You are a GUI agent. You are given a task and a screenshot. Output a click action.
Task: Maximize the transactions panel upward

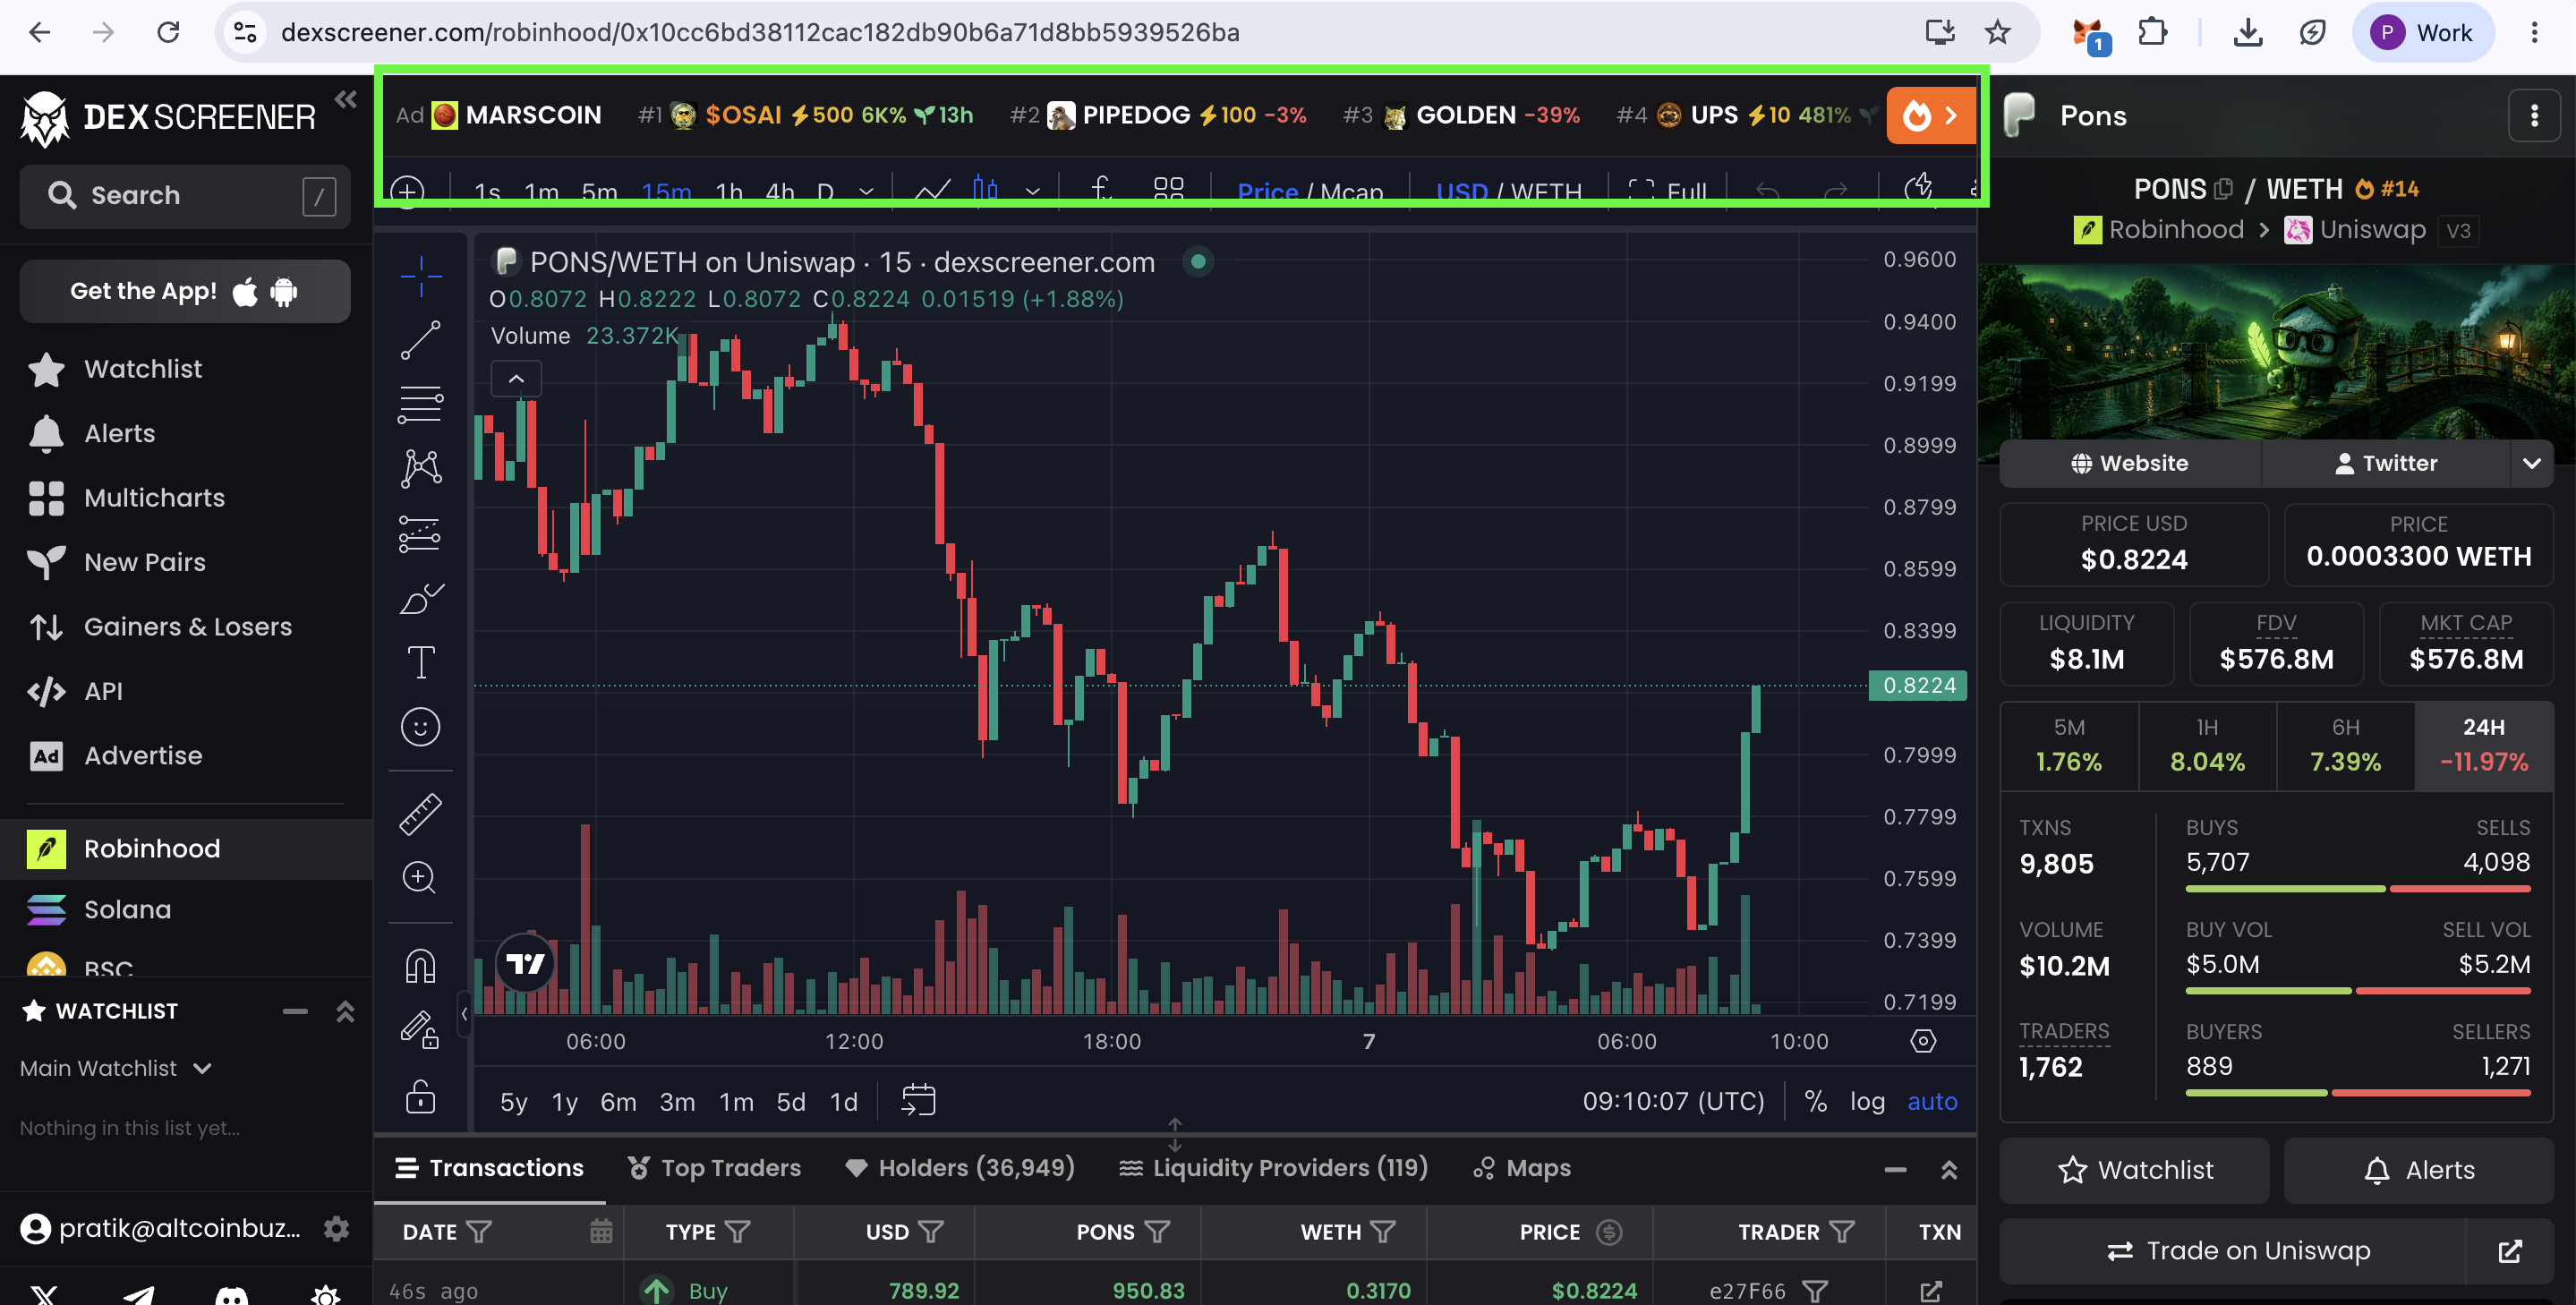[x=1949, y=1169]
